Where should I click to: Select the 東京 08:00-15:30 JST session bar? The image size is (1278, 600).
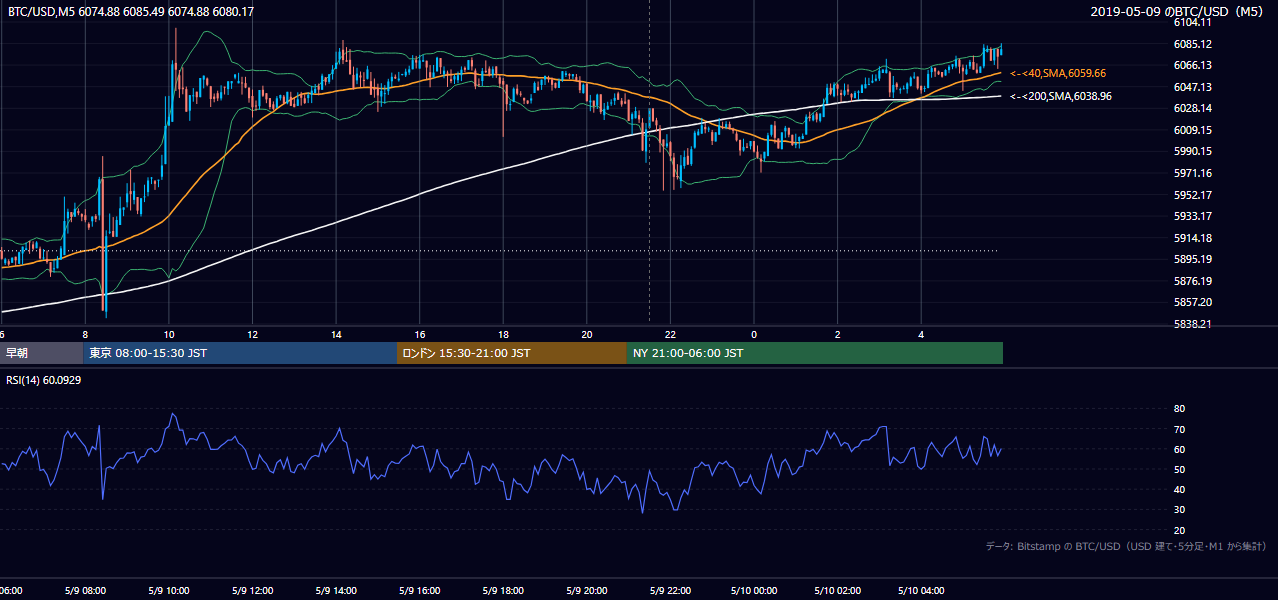point(240,353)
